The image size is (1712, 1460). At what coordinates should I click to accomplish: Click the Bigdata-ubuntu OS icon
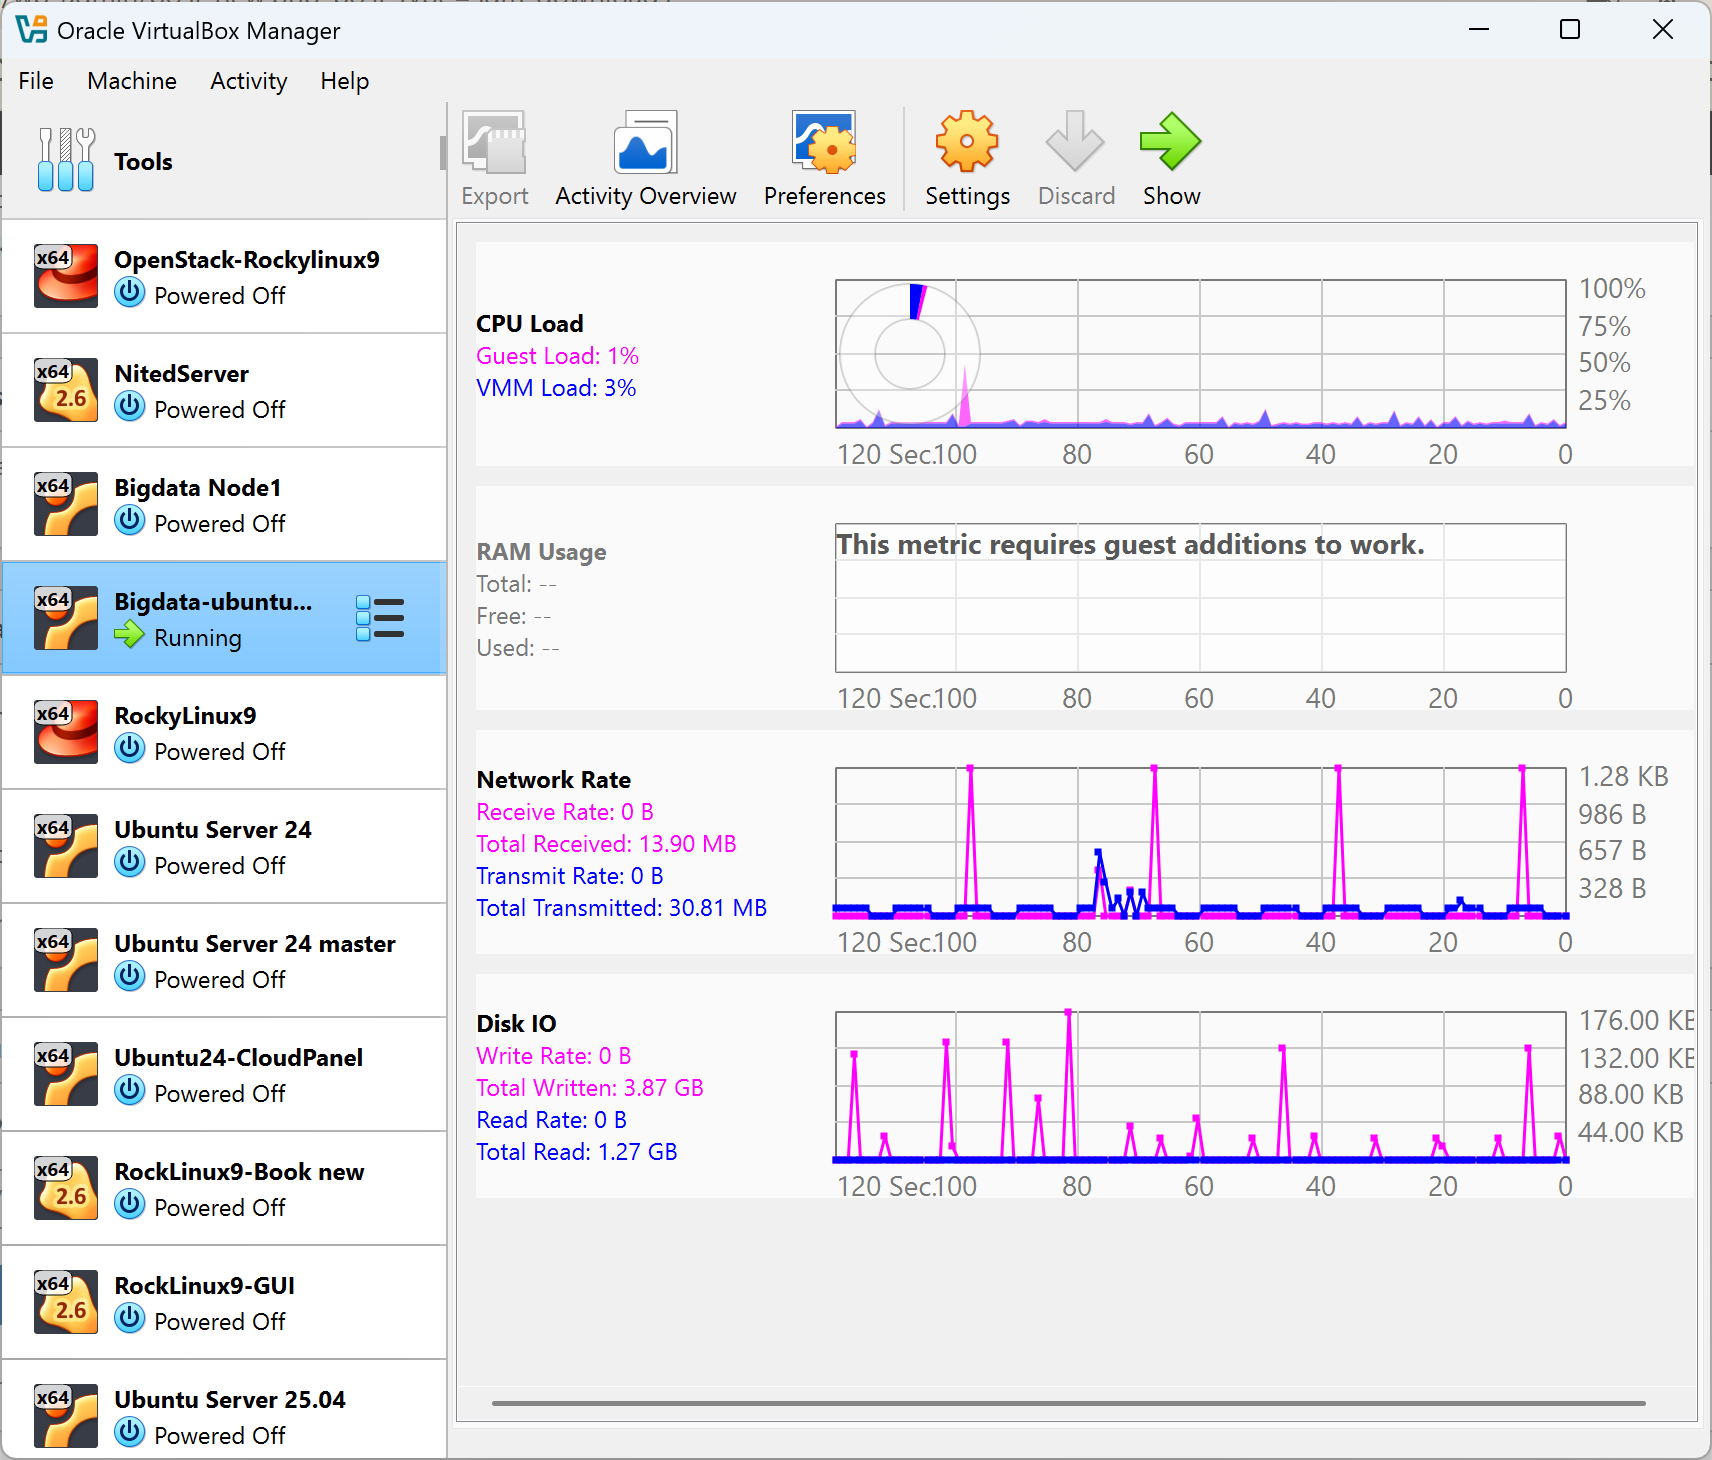[x=66, y=618]
